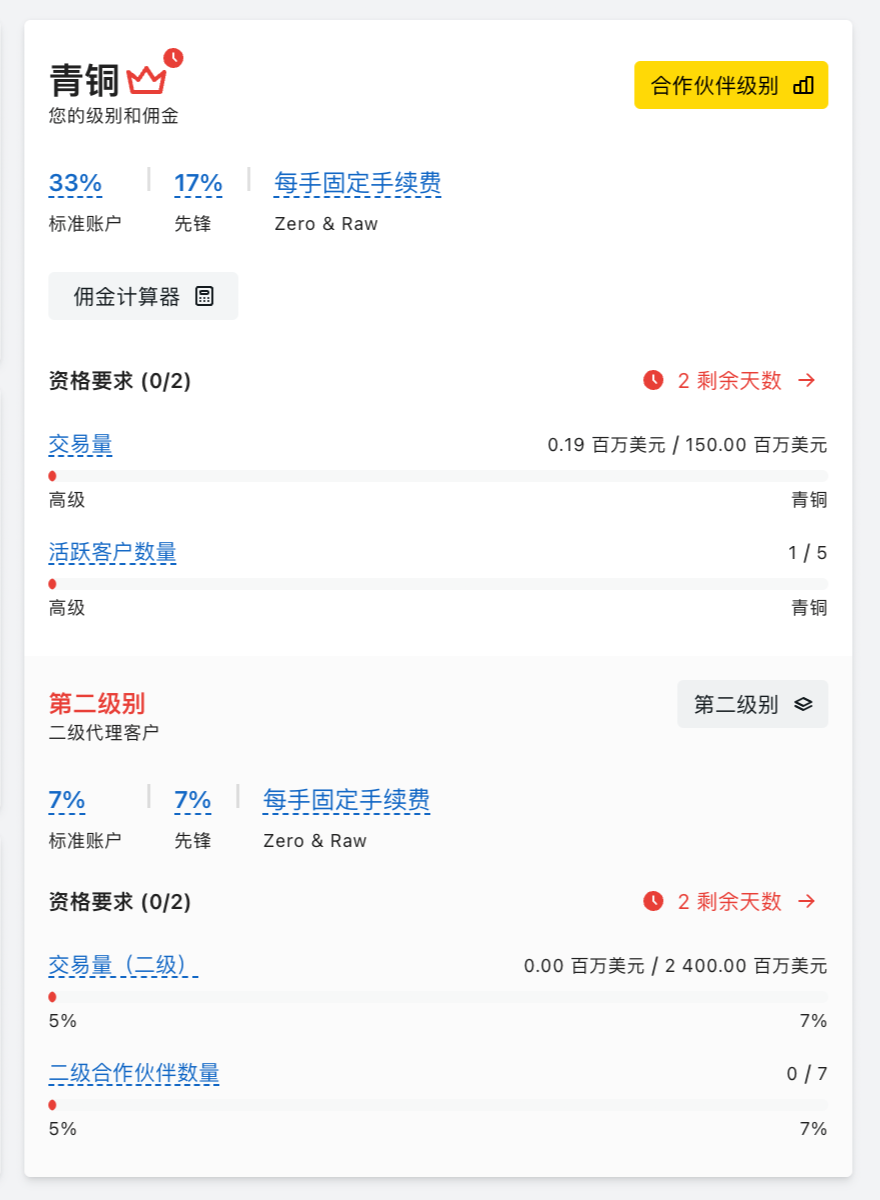Click the calculator icon in 佣金计算器

pyautogui.click(x=204, y=296)
